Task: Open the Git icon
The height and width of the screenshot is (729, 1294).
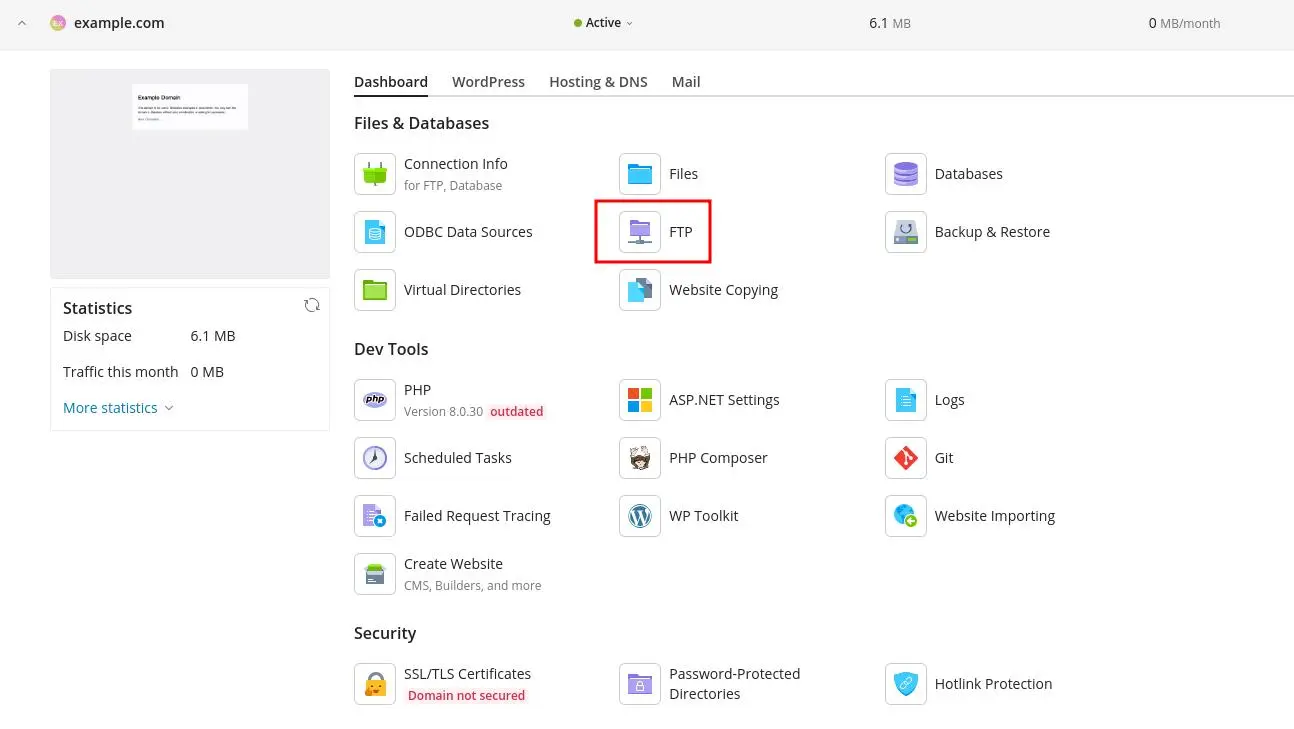Action: 905,458
